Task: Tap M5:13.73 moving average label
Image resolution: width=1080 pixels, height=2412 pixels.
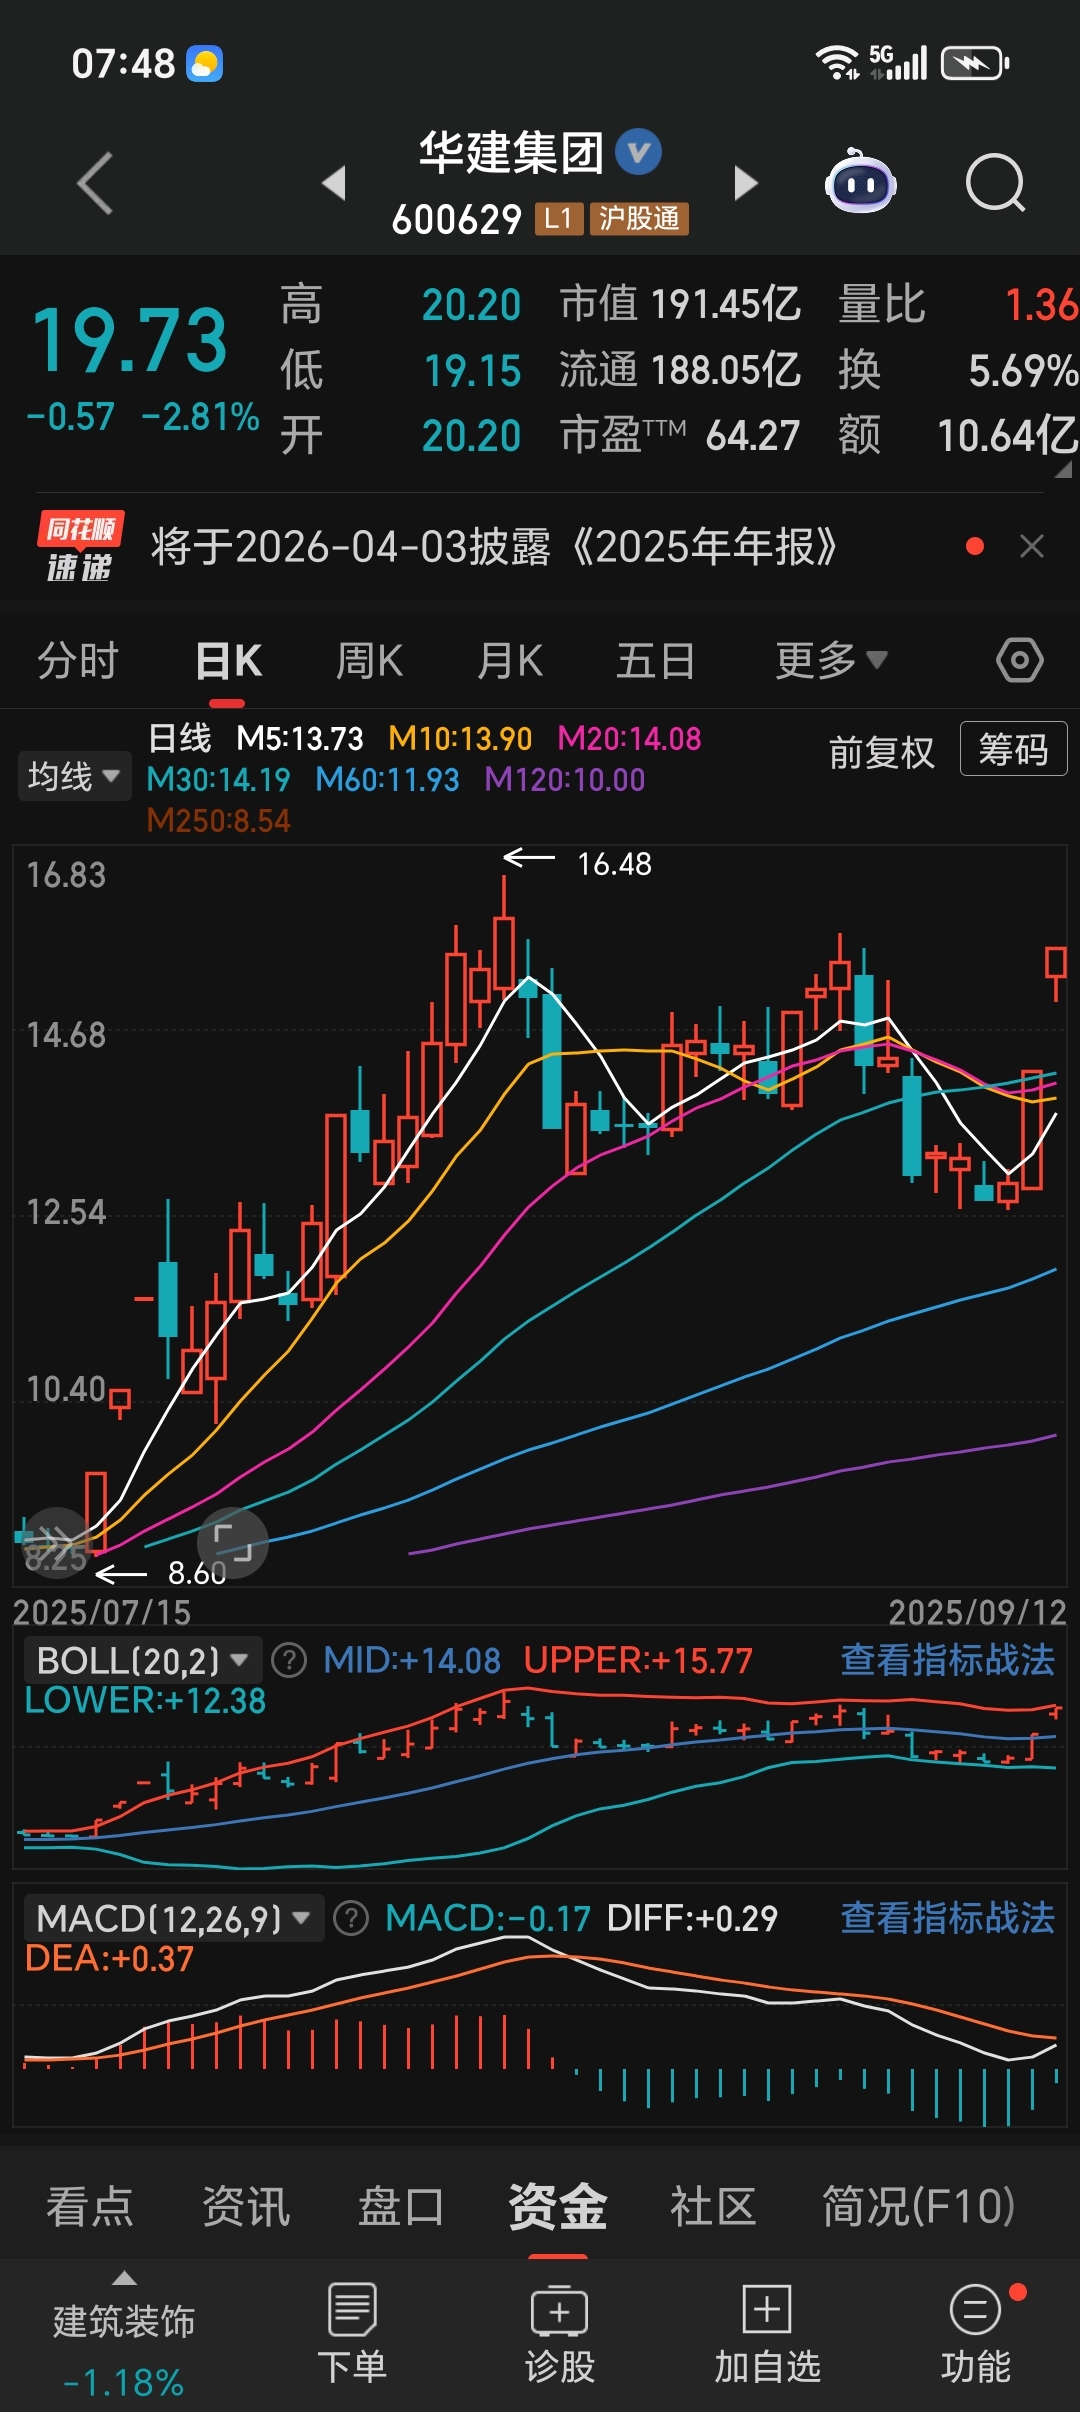Action: 300,738
